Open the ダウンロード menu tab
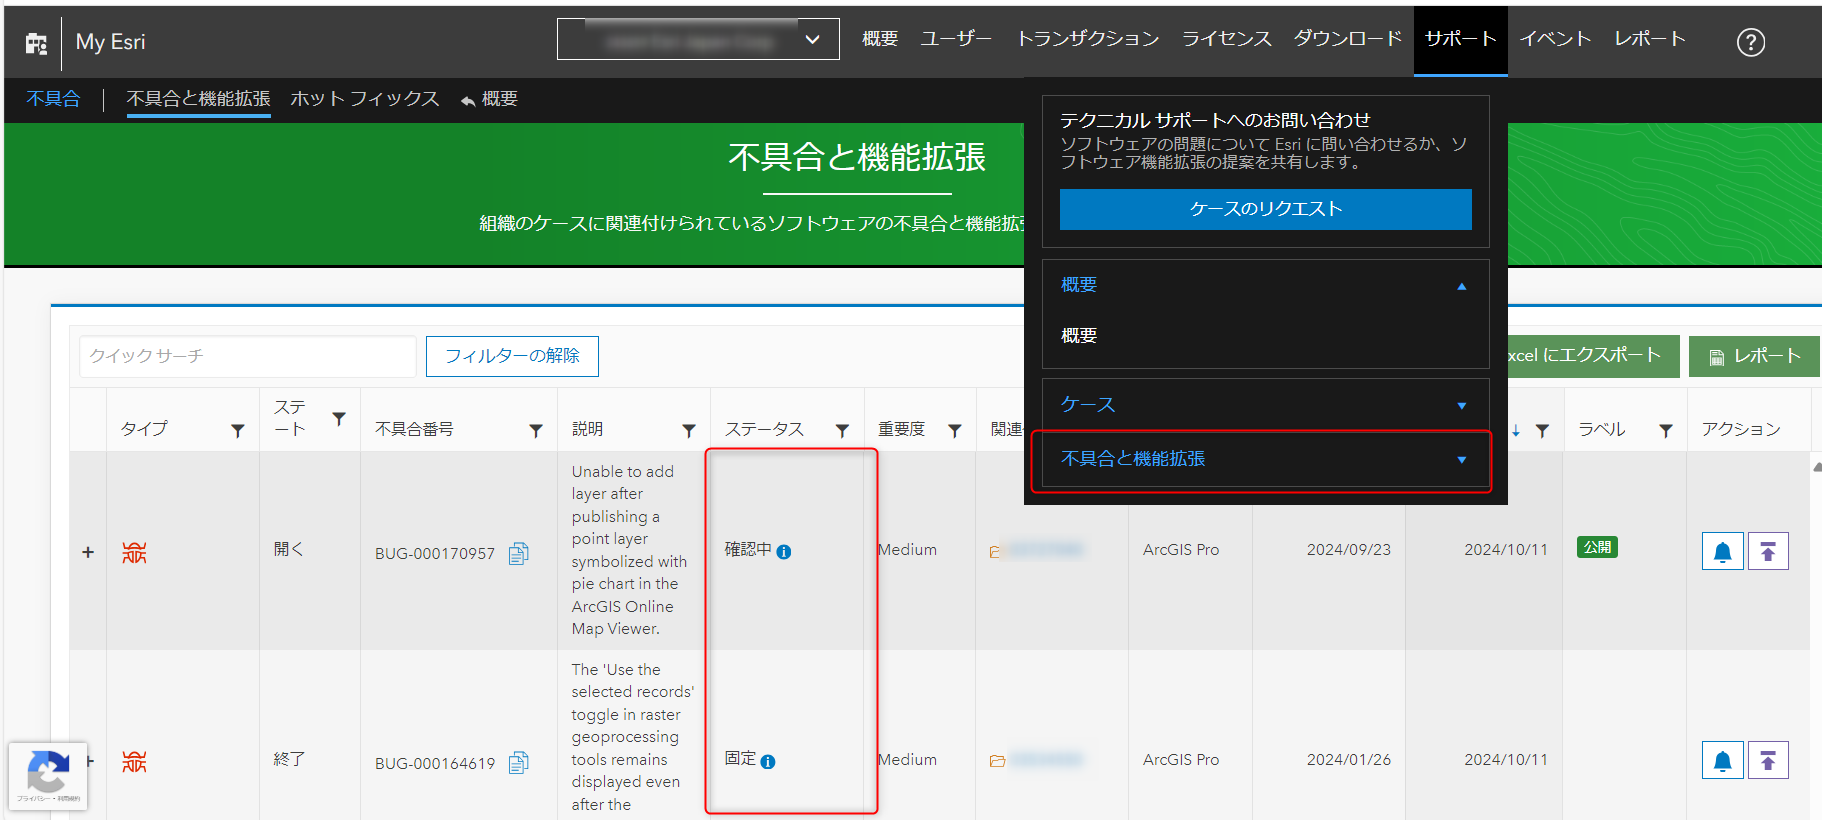 point(1347,39)
